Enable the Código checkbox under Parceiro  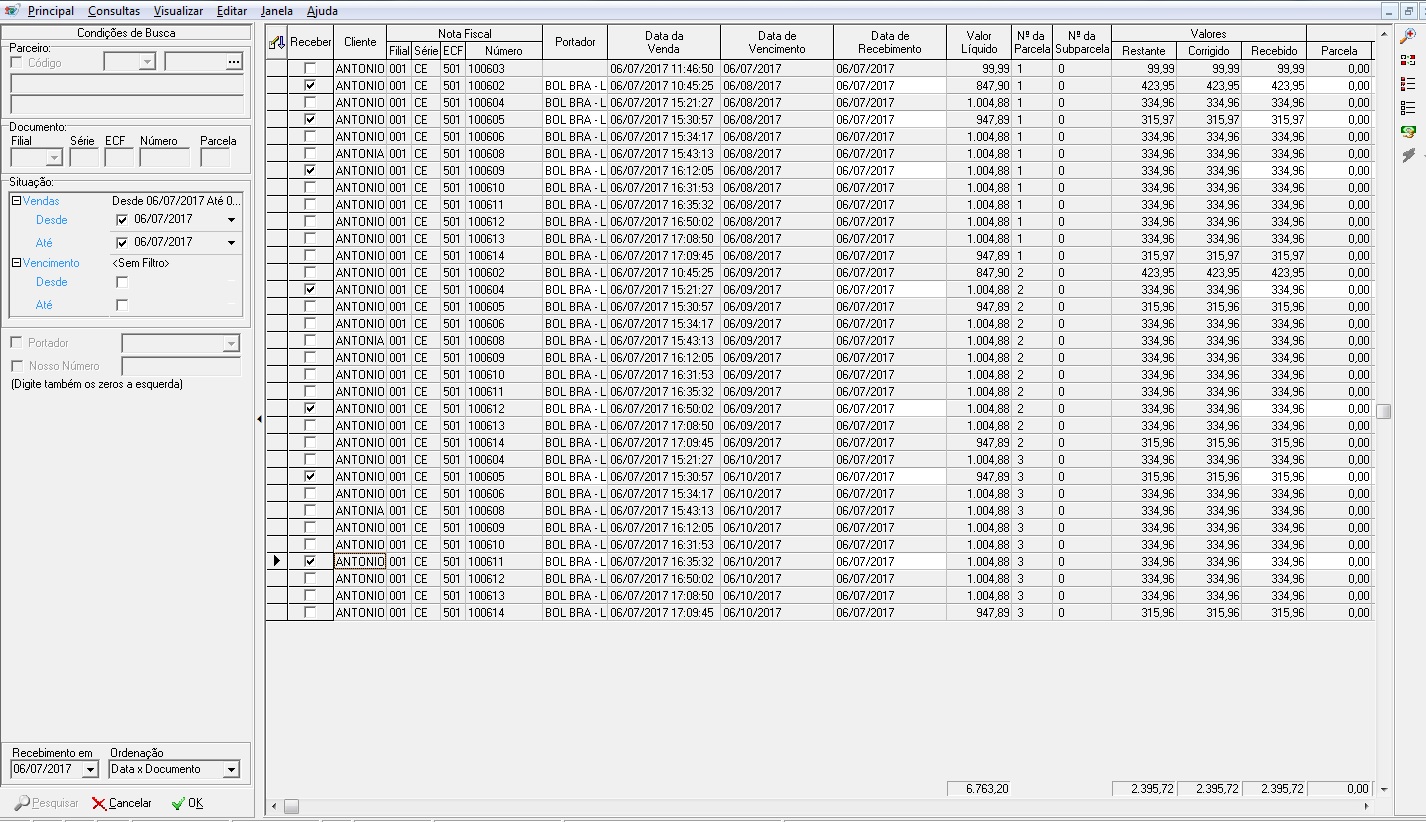16,63
